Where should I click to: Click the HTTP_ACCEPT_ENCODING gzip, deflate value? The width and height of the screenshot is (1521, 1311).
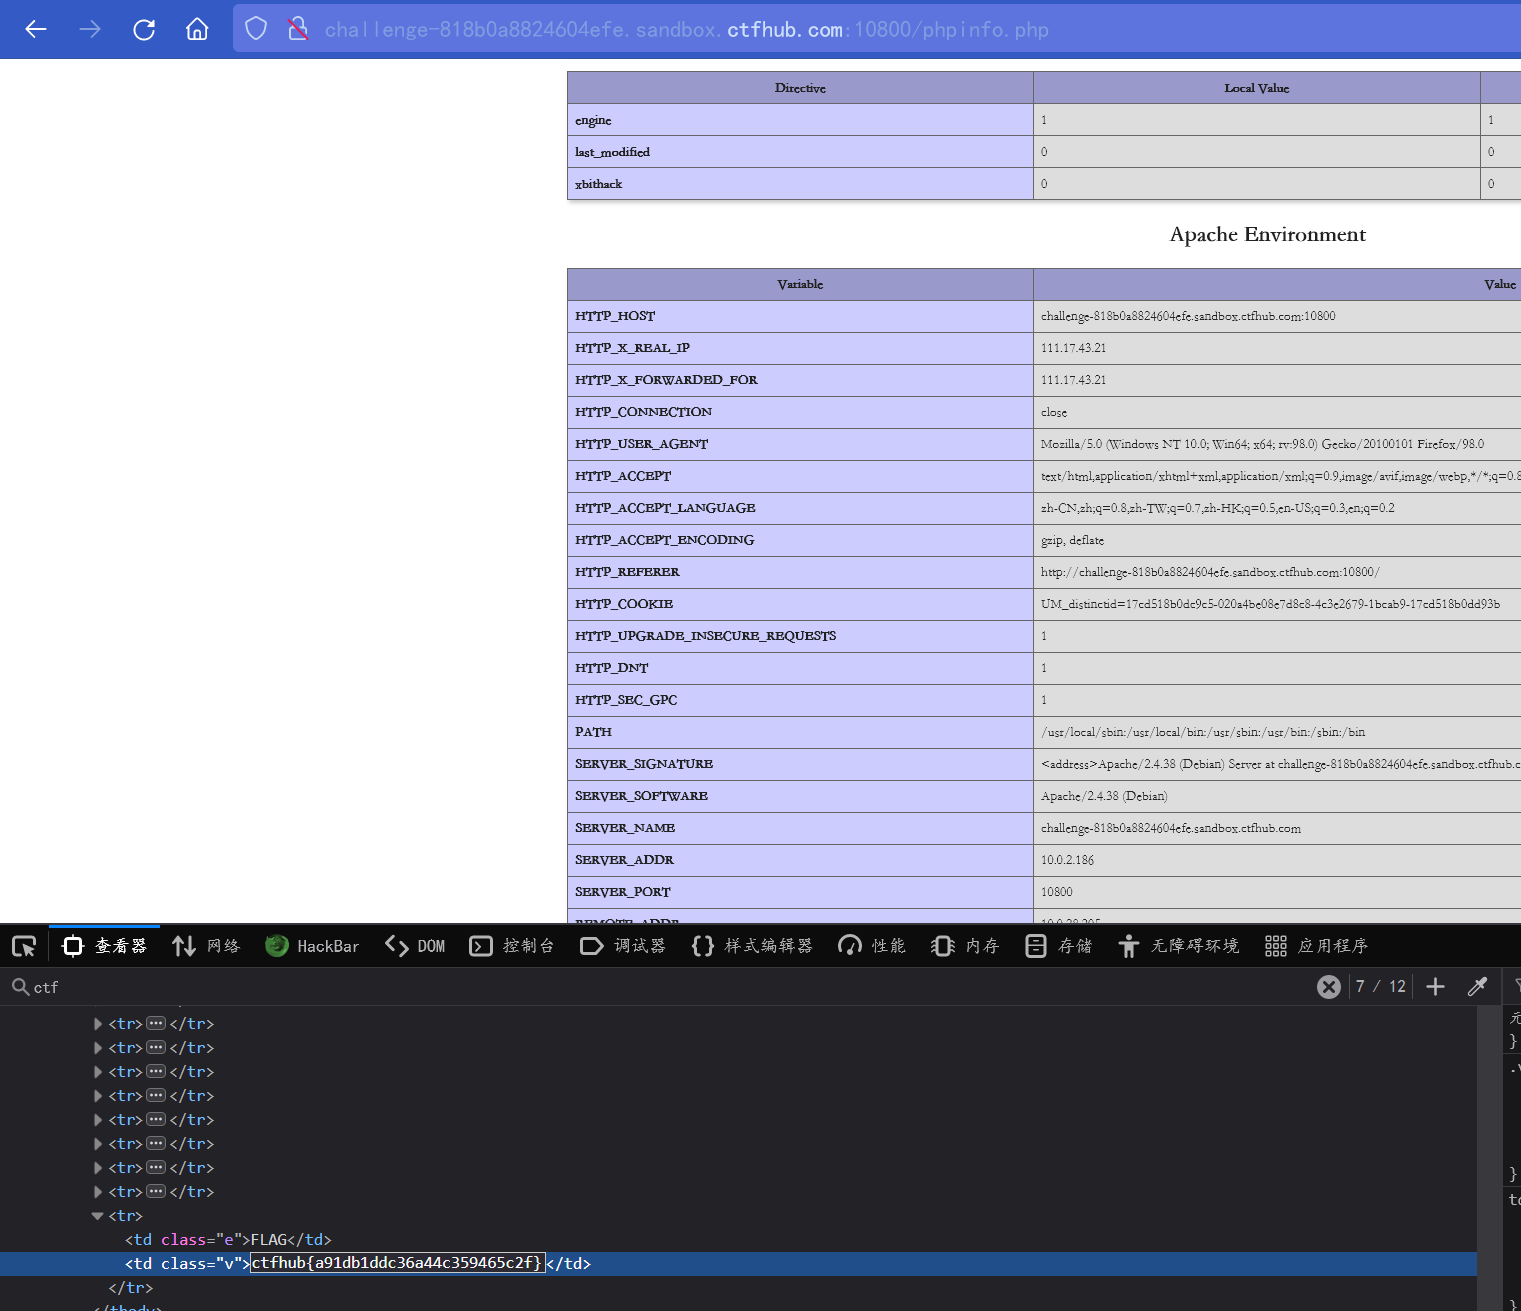1072,540
